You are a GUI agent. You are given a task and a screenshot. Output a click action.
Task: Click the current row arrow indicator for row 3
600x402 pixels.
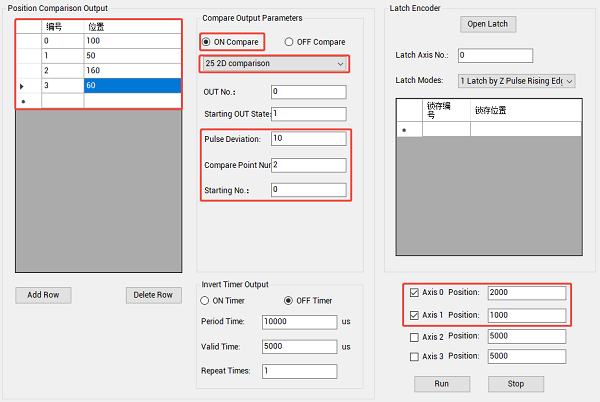pyautogui.click(x=22, y=87)
